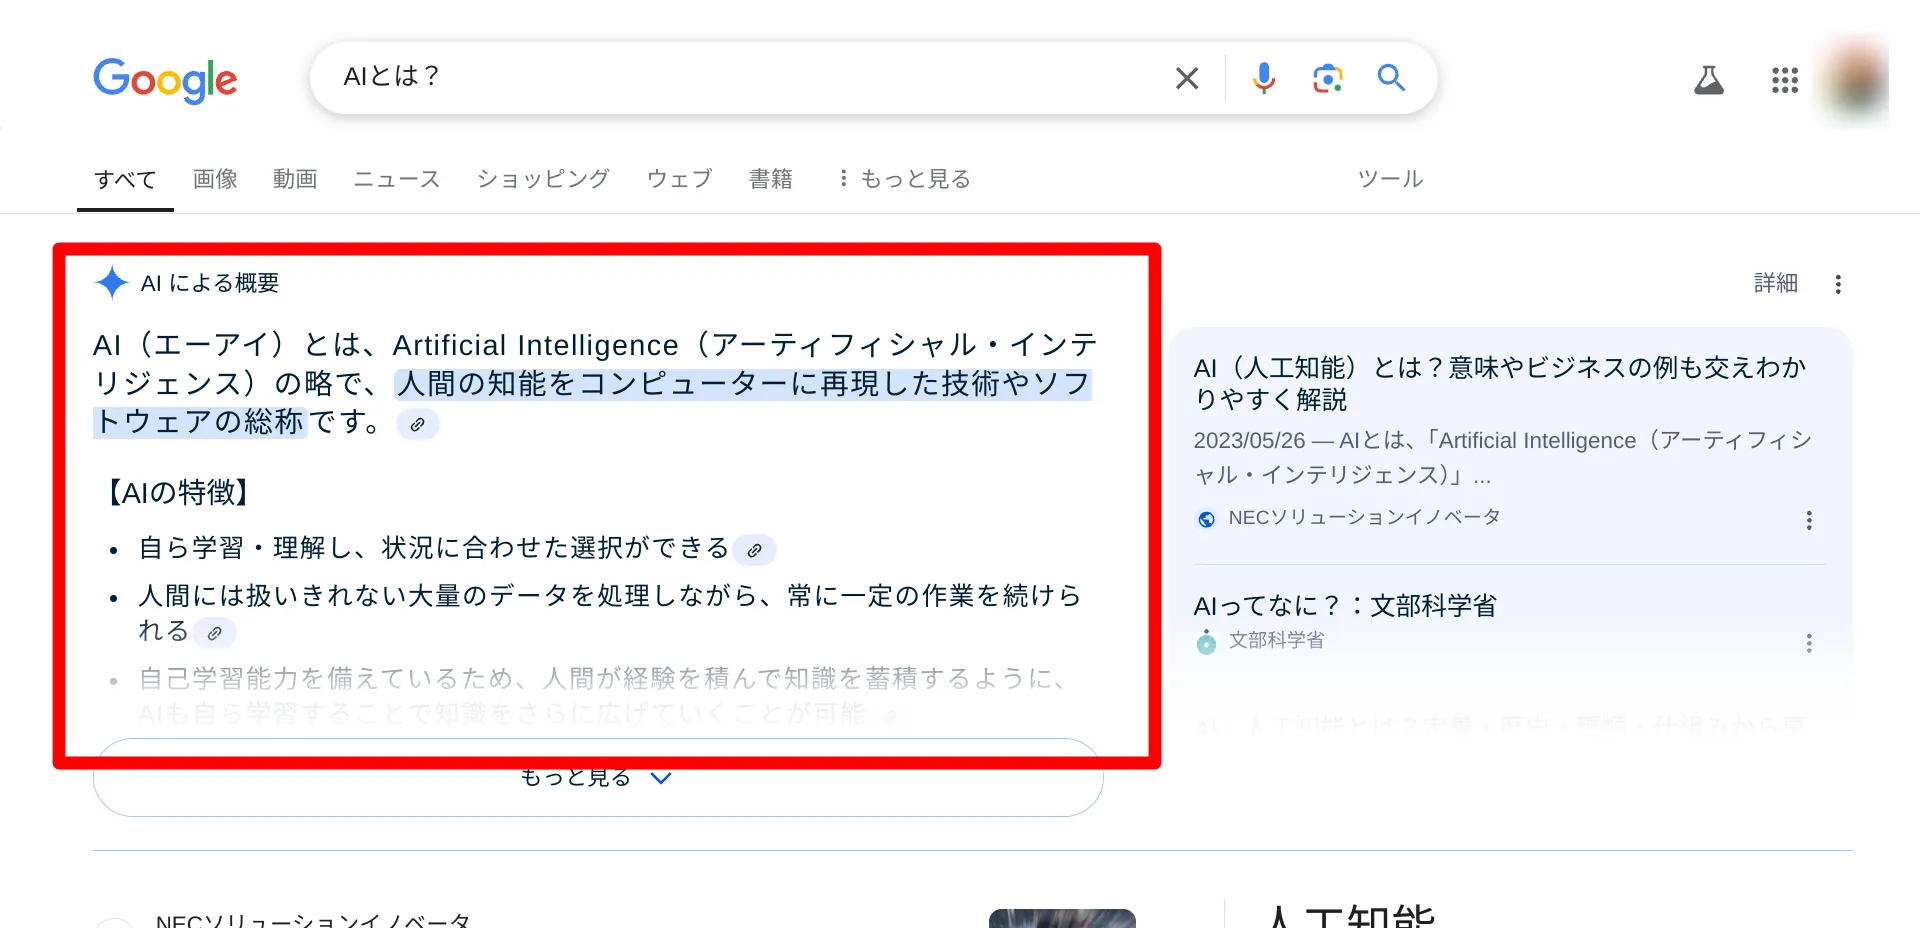This screenshot has width=1920, height=928.
Task: Open the ニュース tab
Action: pos(397,179)
